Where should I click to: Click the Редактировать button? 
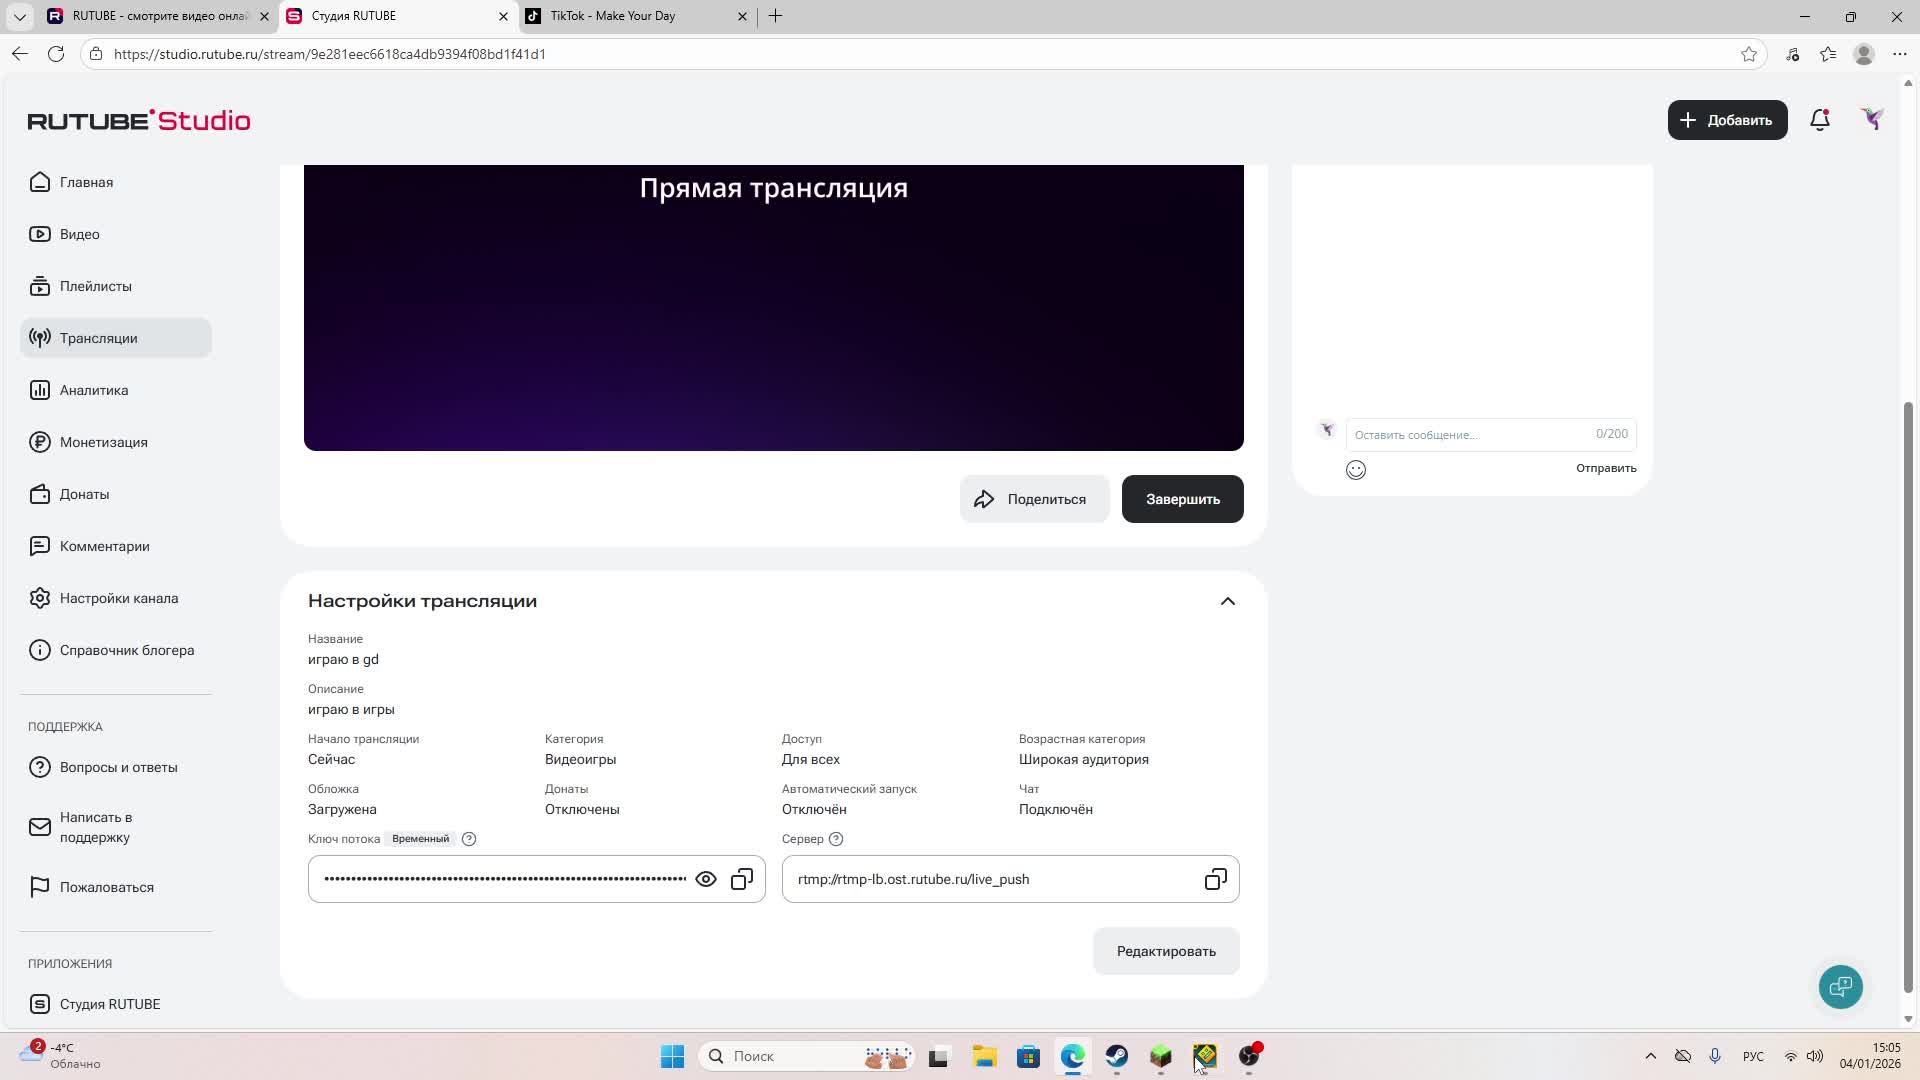[x=1166, y=951]
